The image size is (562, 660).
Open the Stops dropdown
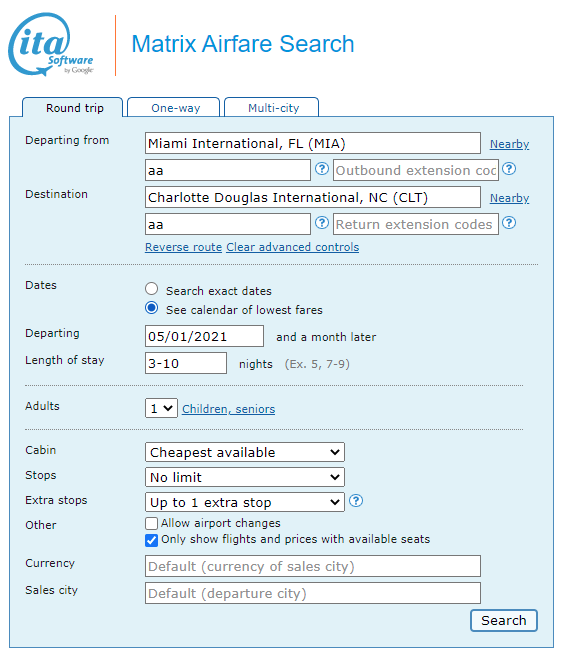coord(245,477)
